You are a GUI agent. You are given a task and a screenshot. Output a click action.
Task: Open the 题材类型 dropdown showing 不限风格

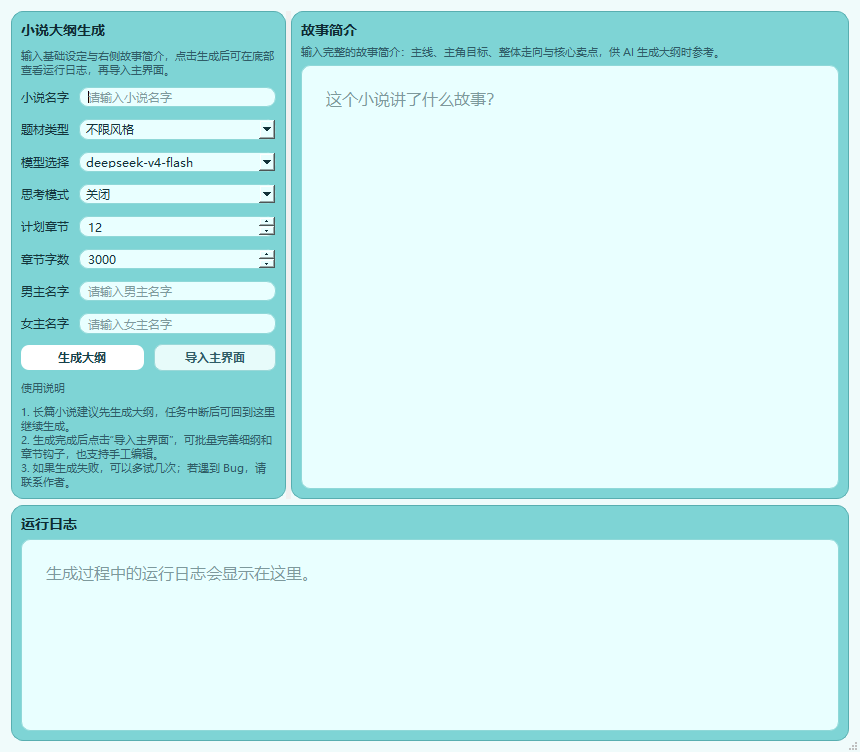click(x=177, y=129)
